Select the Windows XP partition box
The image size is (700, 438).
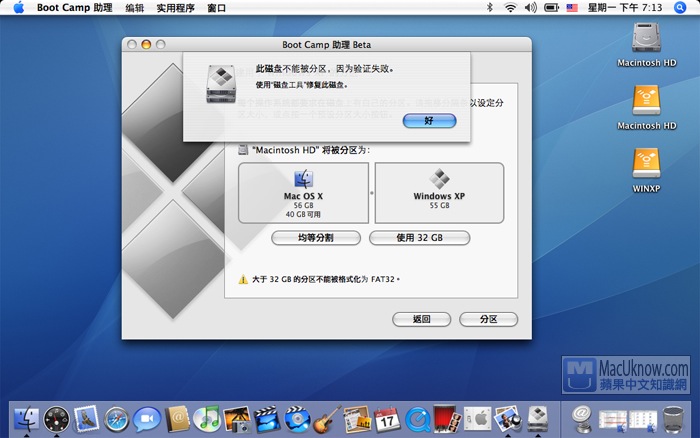[x=439, y=193]
